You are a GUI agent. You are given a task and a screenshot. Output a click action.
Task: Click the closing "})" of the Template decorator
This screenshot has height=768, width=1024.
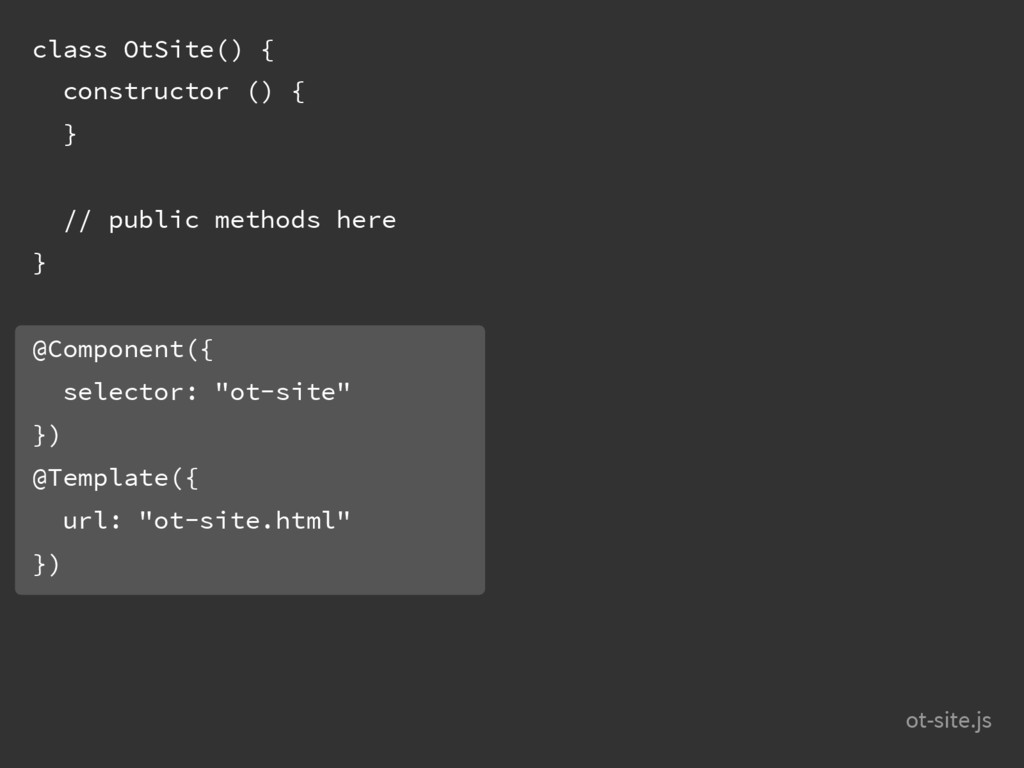click(x=46, y=564)
